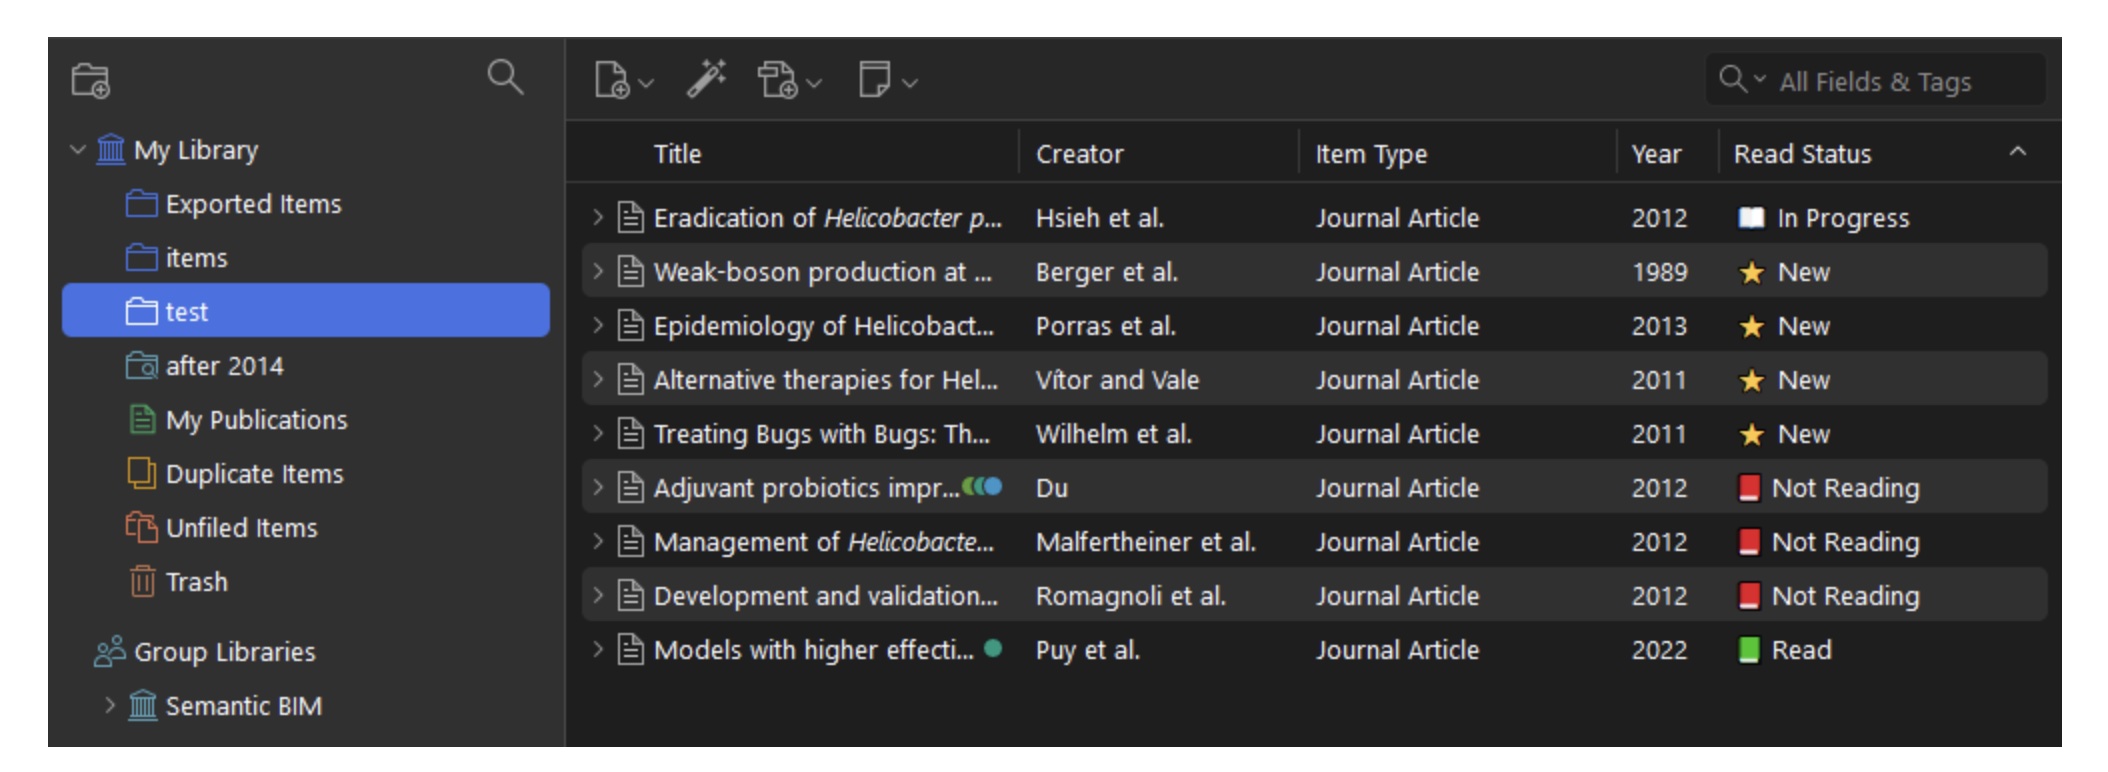Click the Duplicate Items icon

point(141,473)
